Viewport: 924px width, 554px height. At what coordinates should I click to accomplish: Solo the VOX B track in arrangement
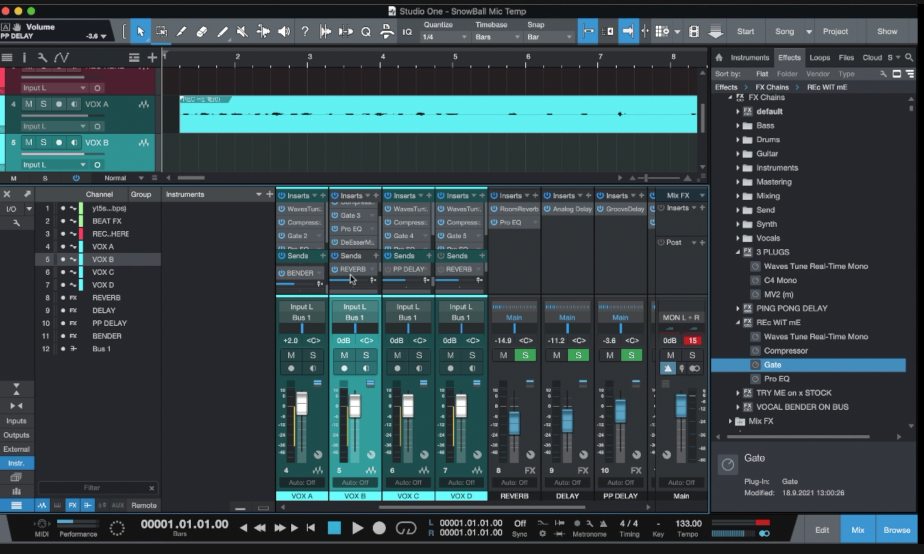(x=43, y=142)
